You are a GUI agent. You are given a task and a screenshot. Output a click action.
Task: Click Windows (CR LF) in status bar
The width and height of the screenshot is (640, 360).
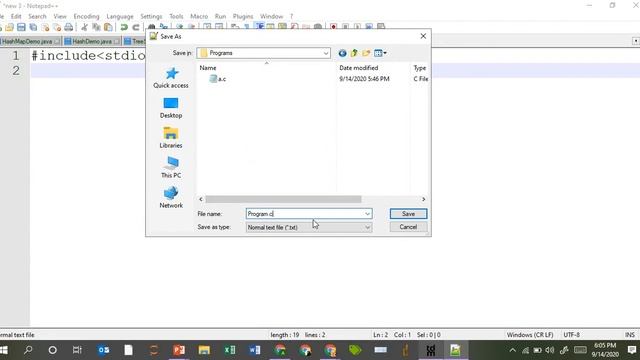(x=530, y=335)
